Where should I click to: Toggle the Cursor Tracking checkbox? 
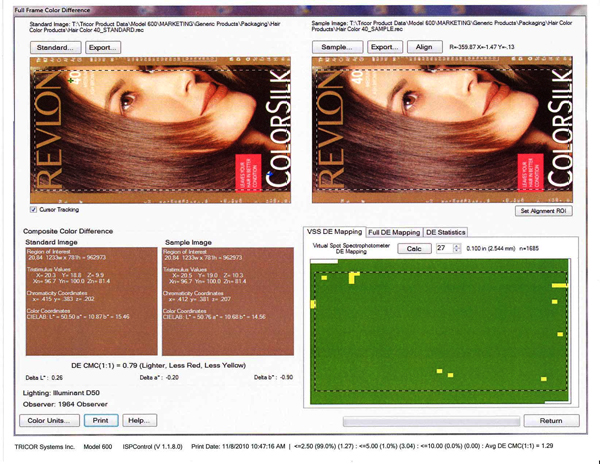(34, 210)
